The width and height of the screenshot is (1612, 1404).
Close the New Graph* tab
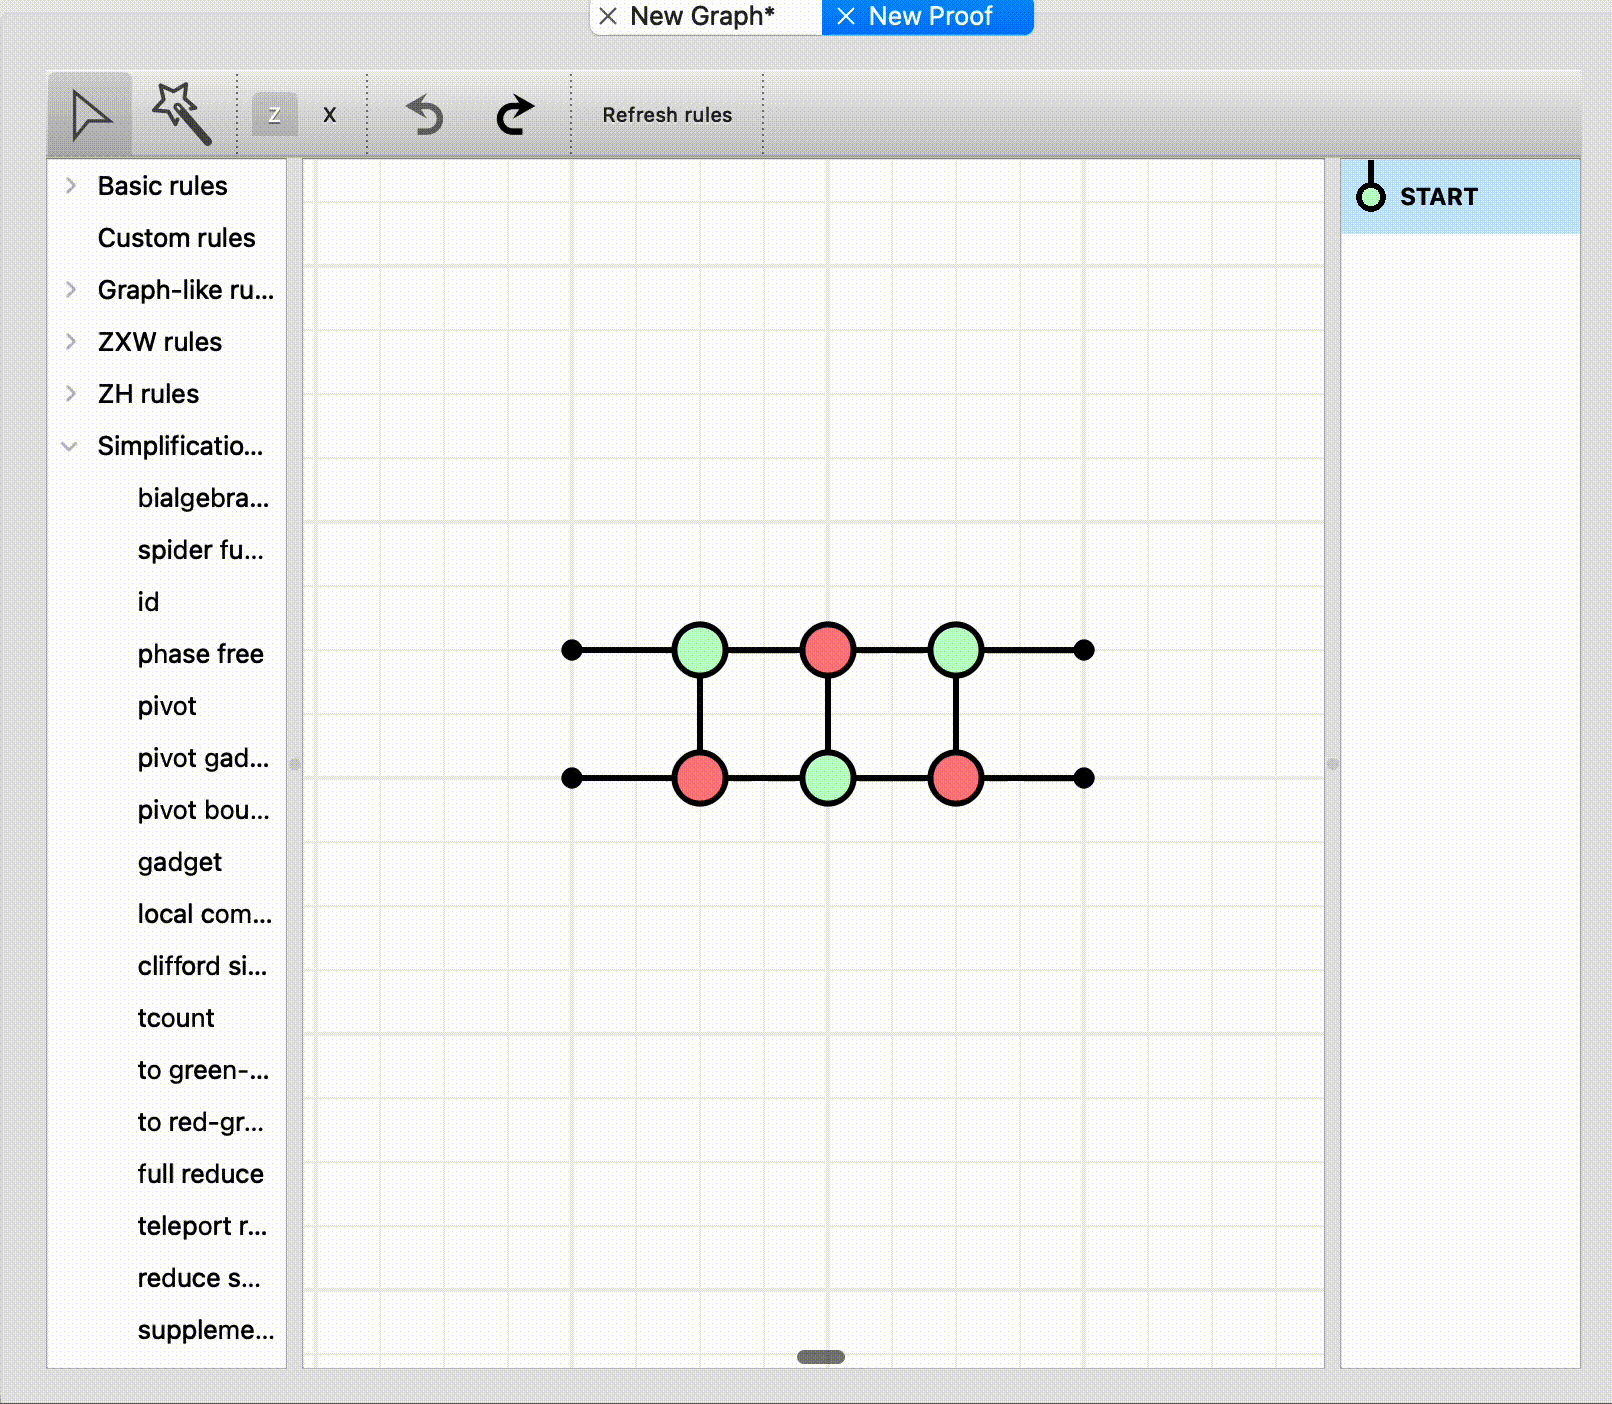coord(608,16)
